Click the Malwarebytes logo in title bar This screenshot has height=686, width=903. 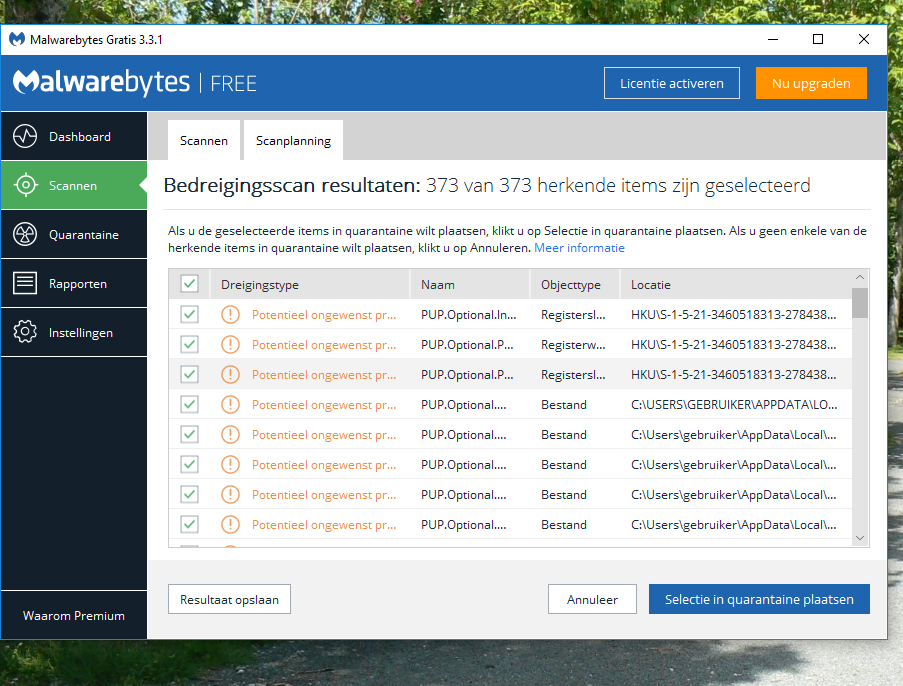point(17,39)
